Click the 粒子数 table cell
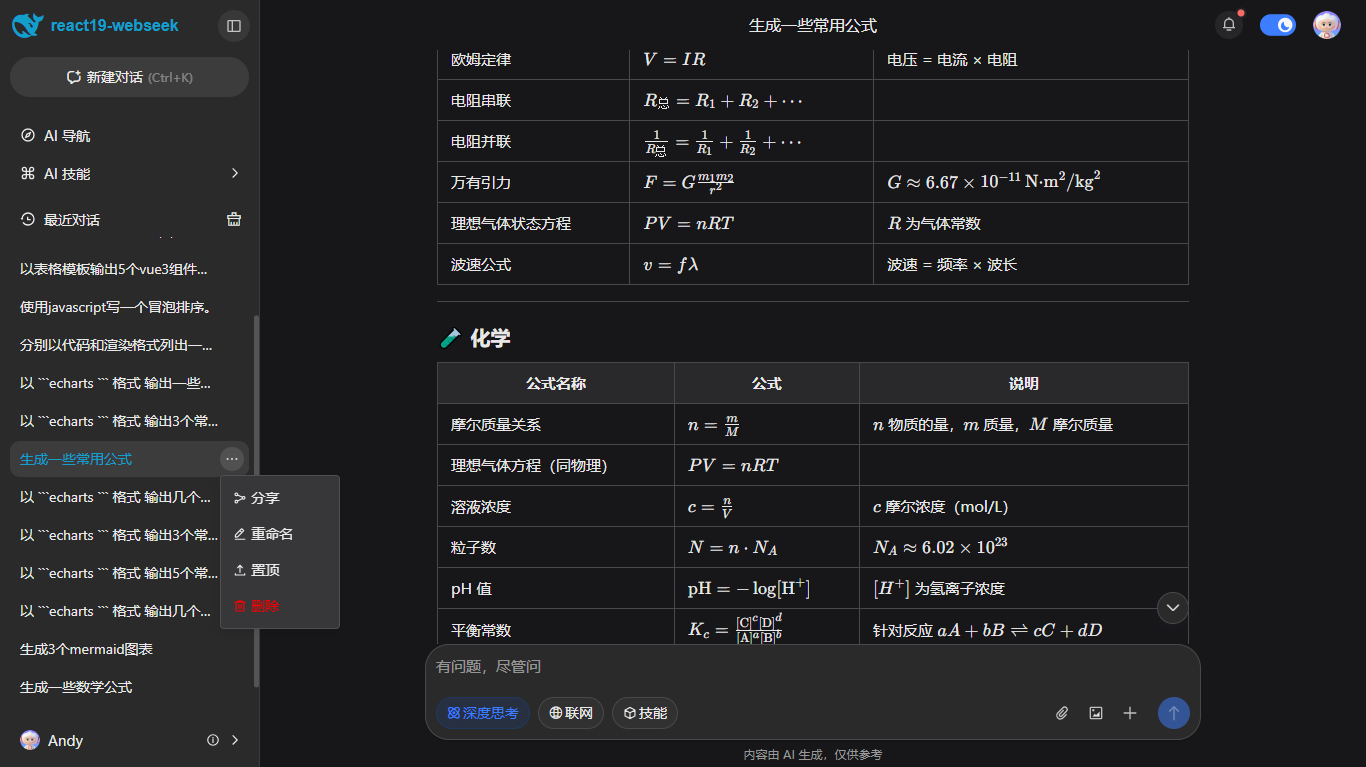1366x767 pixels. [556, 547]
